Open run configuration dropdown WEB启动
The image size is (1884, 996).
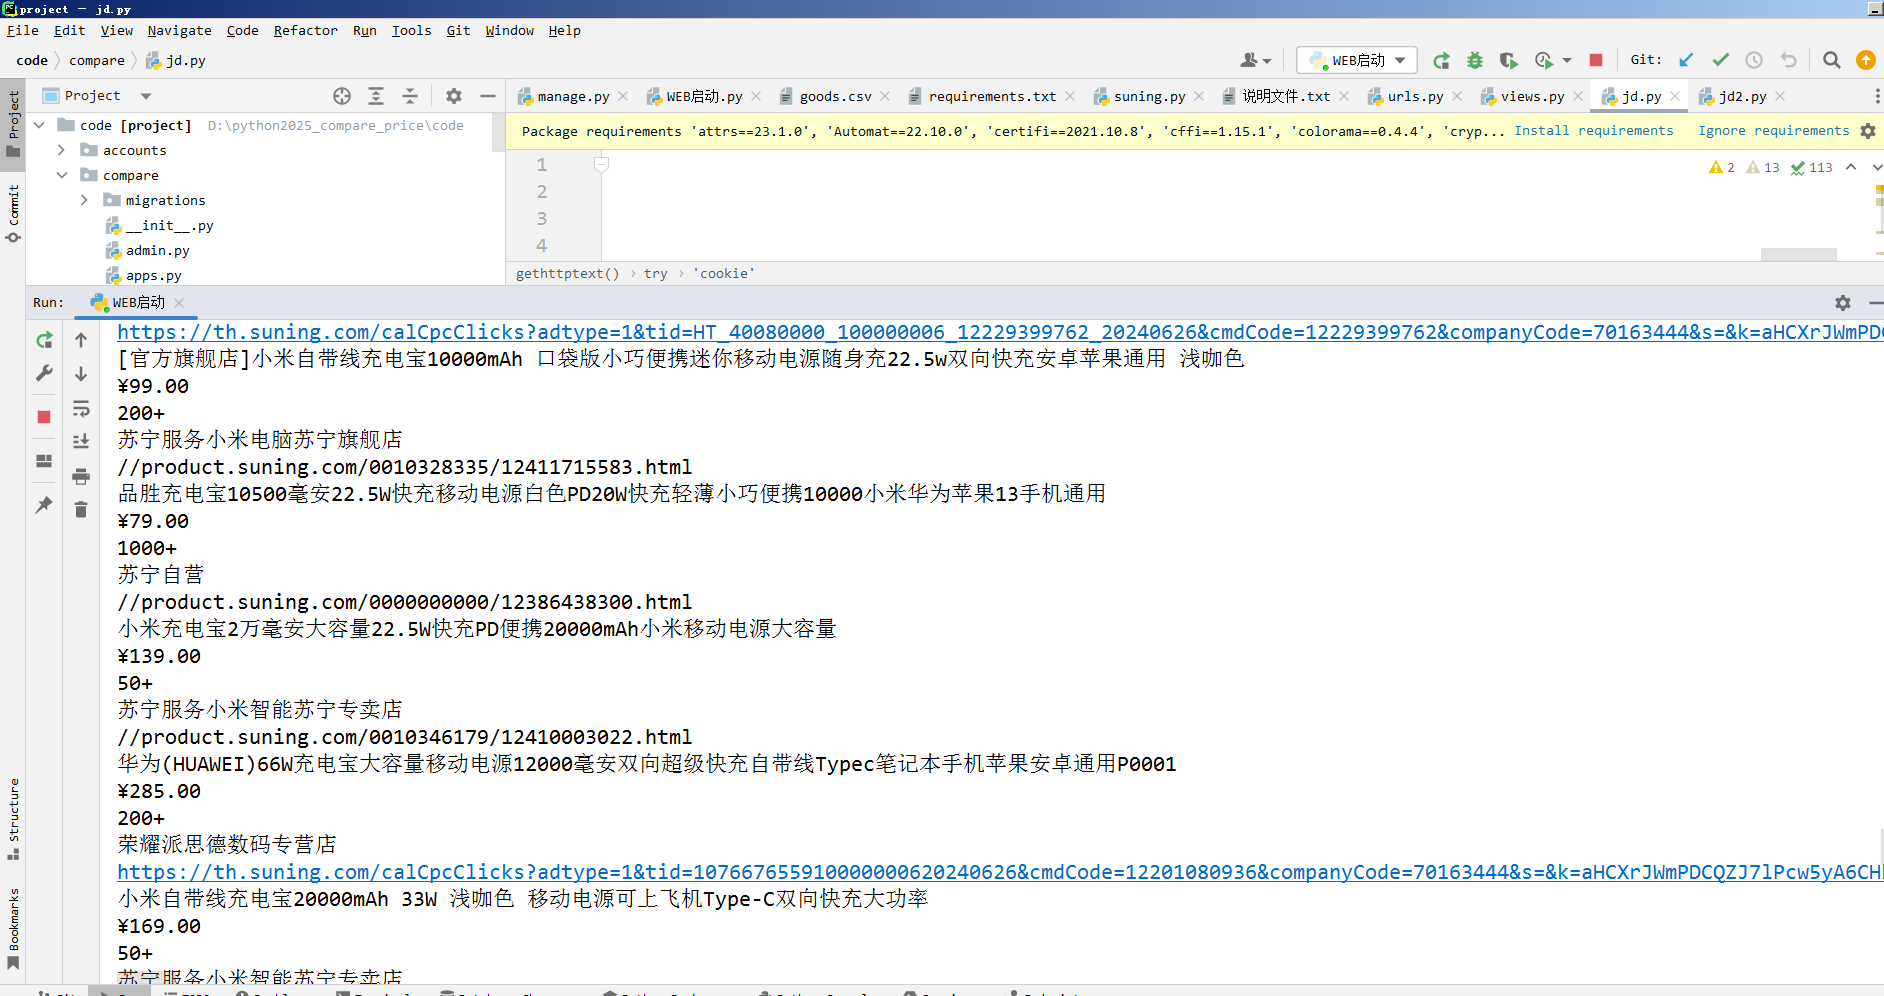pos(1357,60)
